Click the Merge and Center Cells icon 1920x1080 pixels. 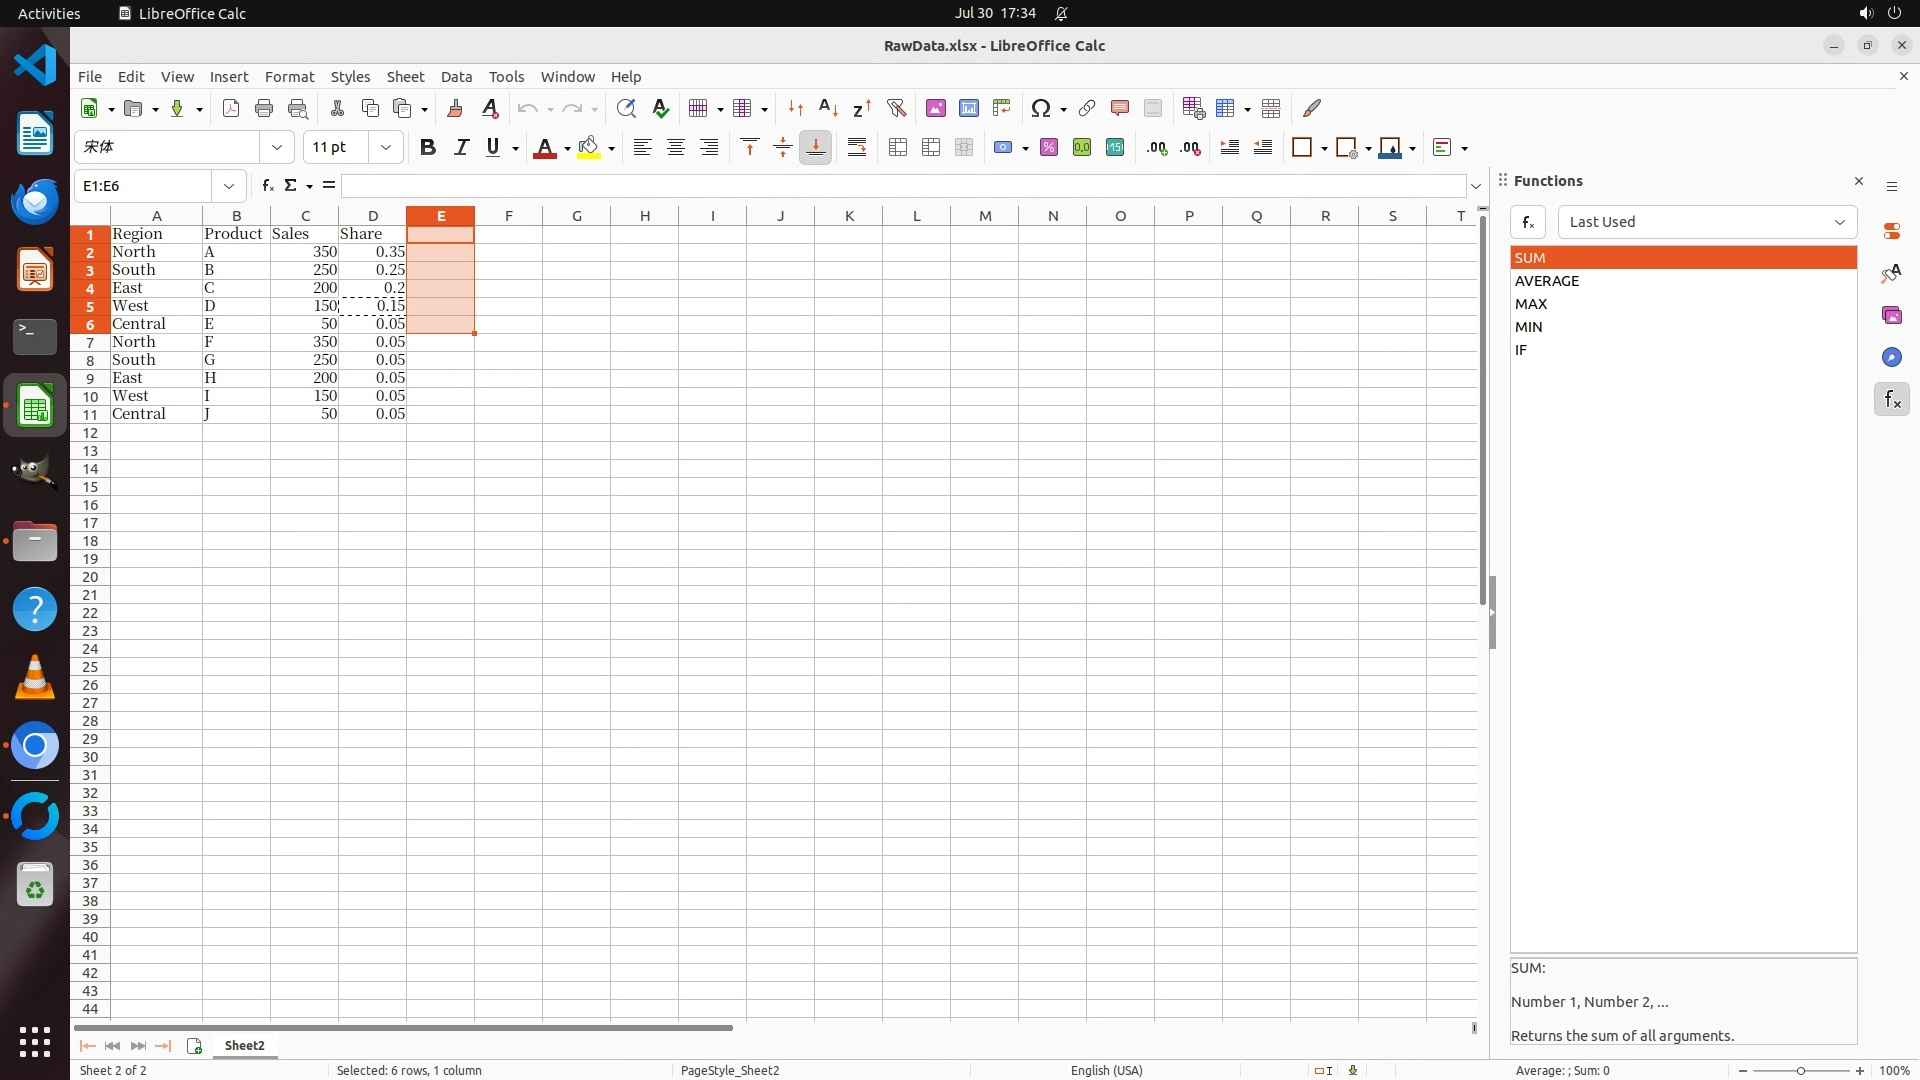pos(898,148)
